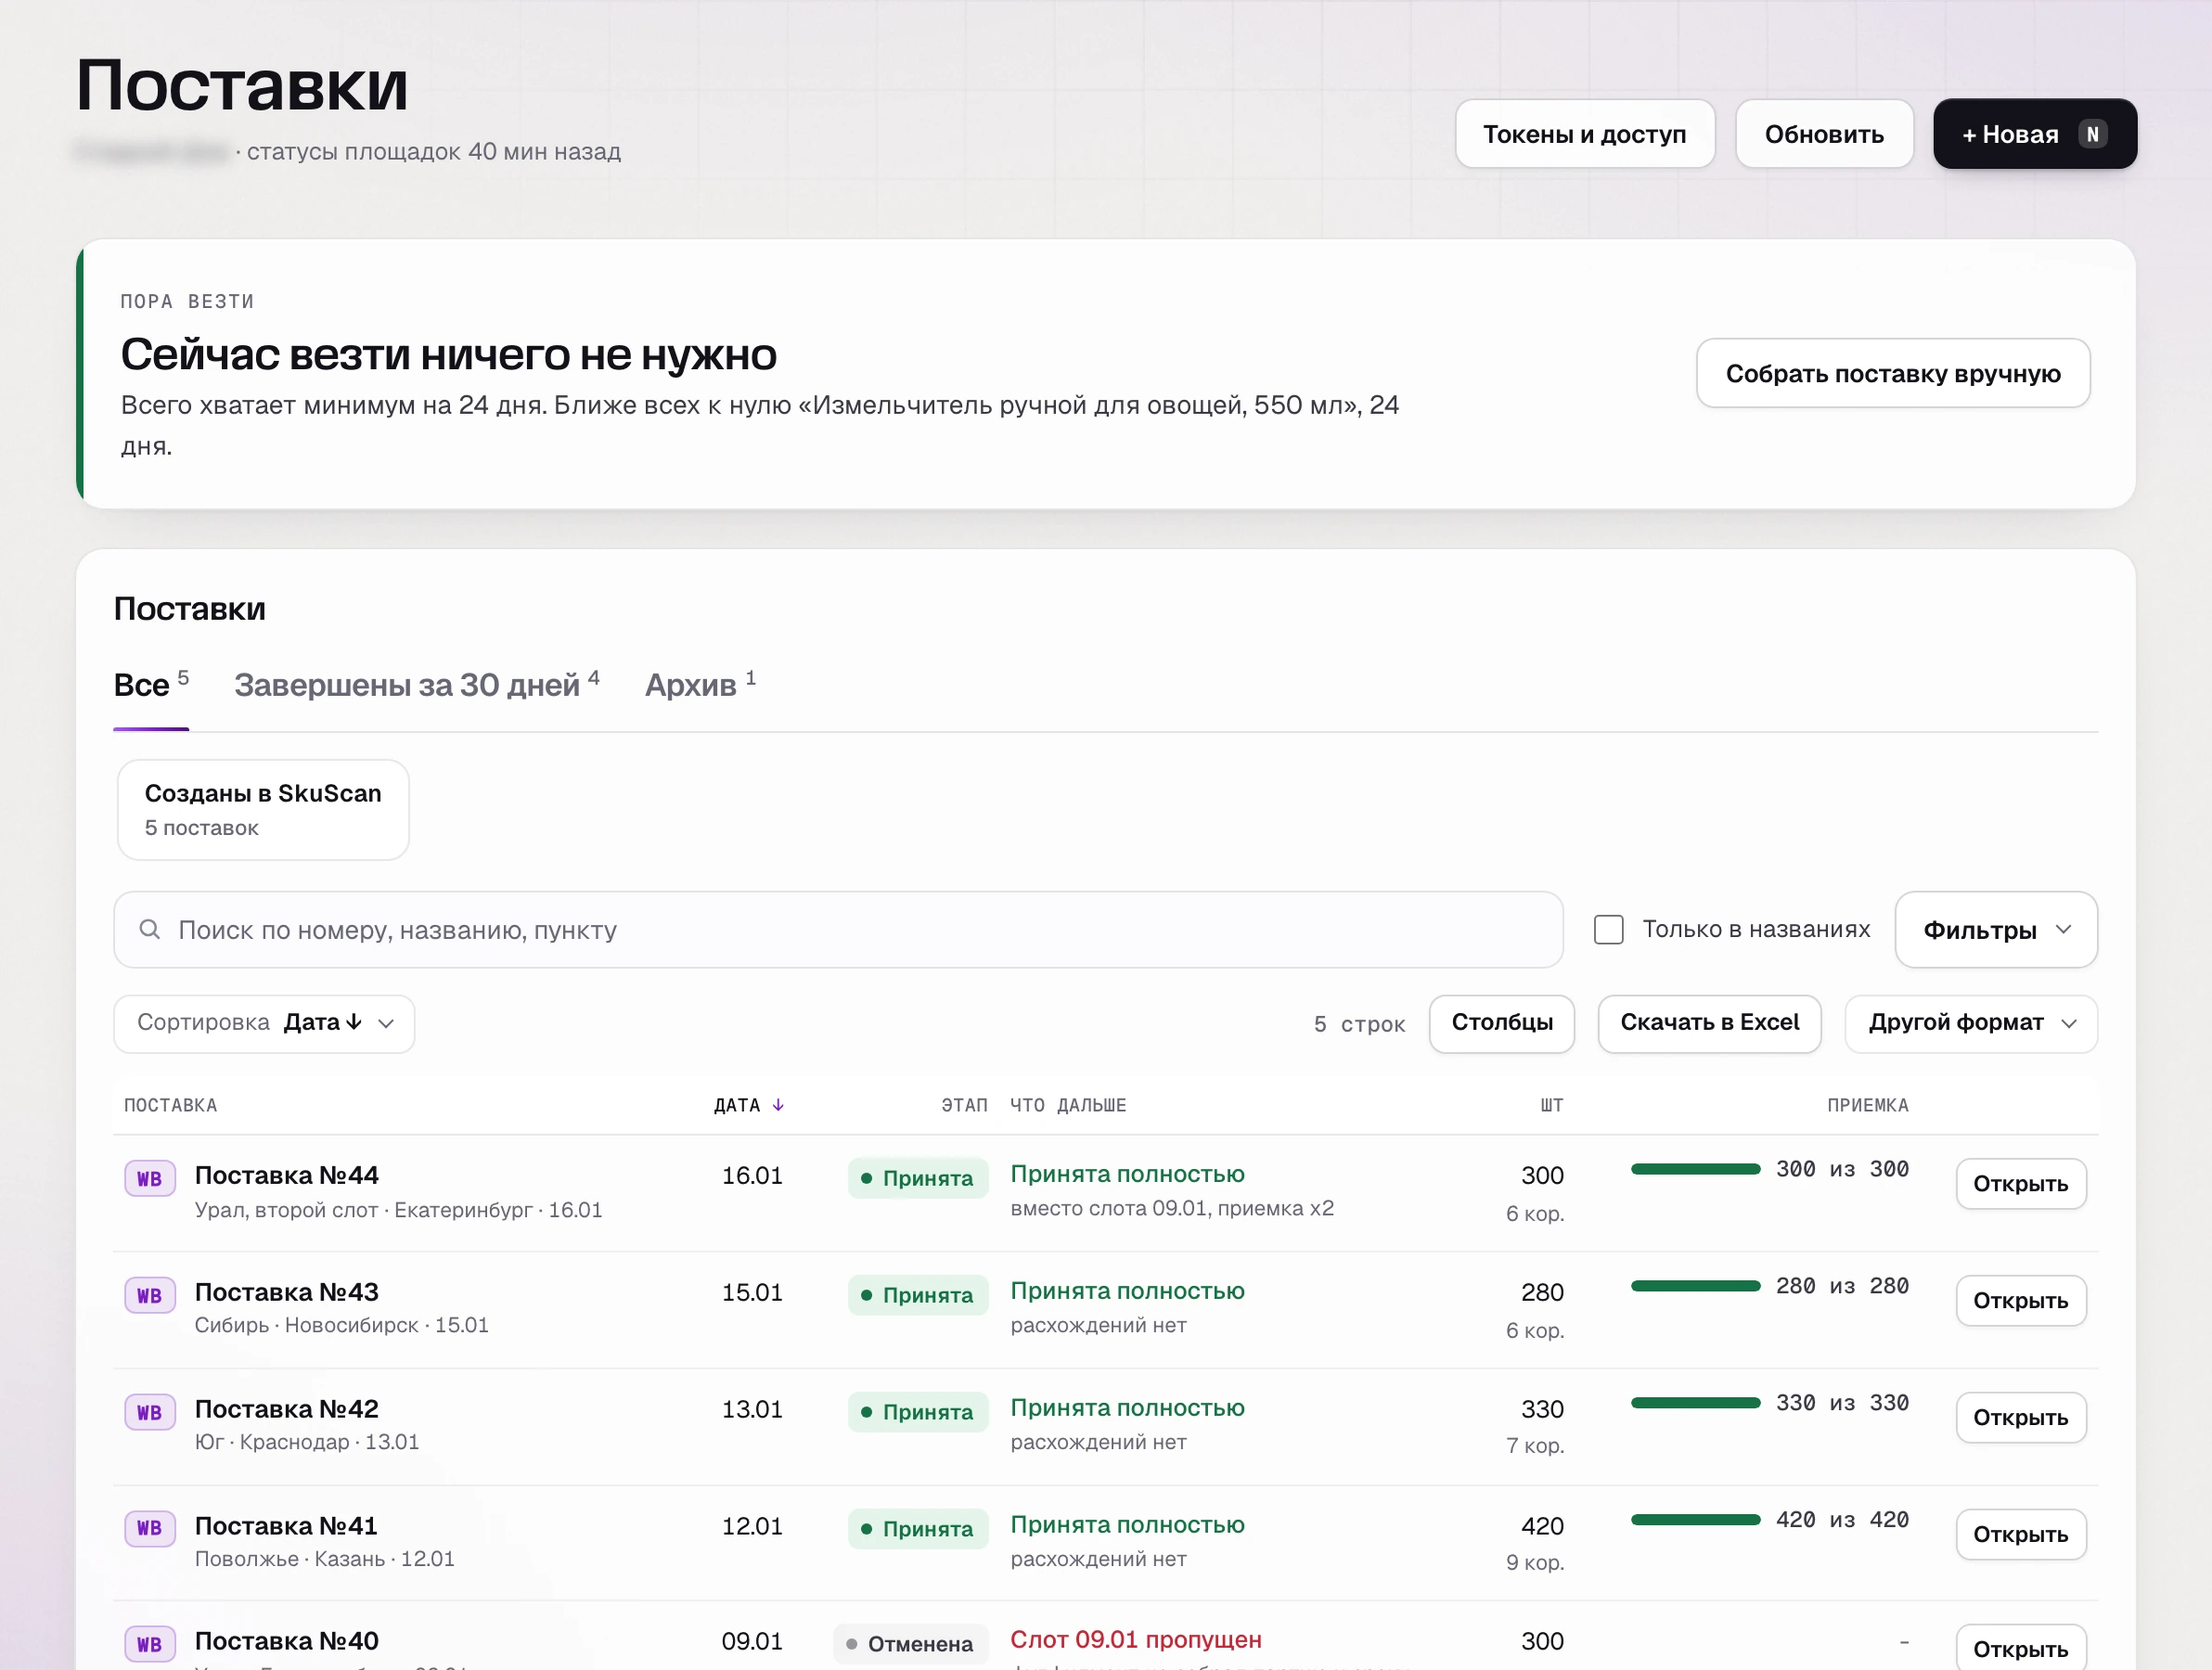The height and width of the screenshot is (1670, 2212).
Task: Switch to Завершены за 30 дней tab
Action: (417, 686)
